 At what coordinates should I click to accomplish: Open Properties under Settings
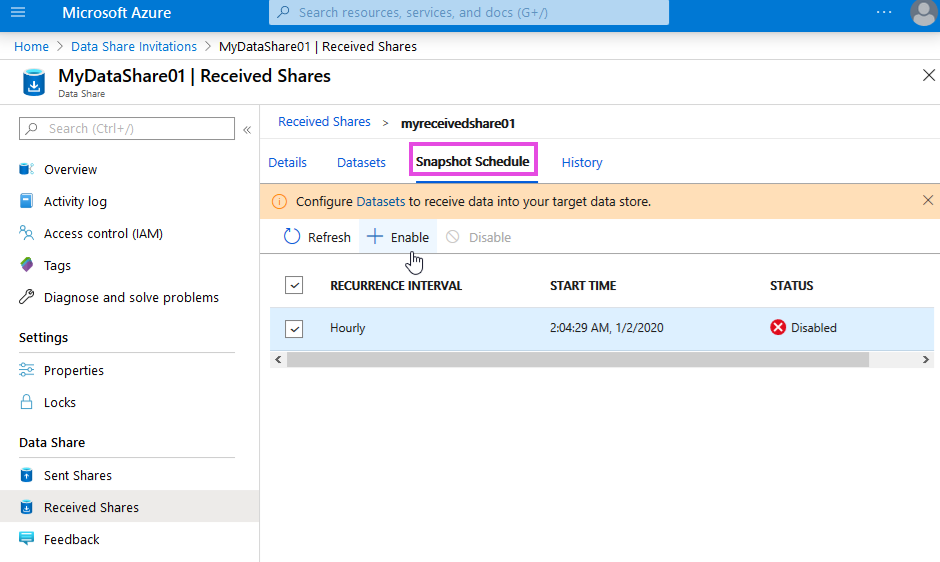click(74, 370)
